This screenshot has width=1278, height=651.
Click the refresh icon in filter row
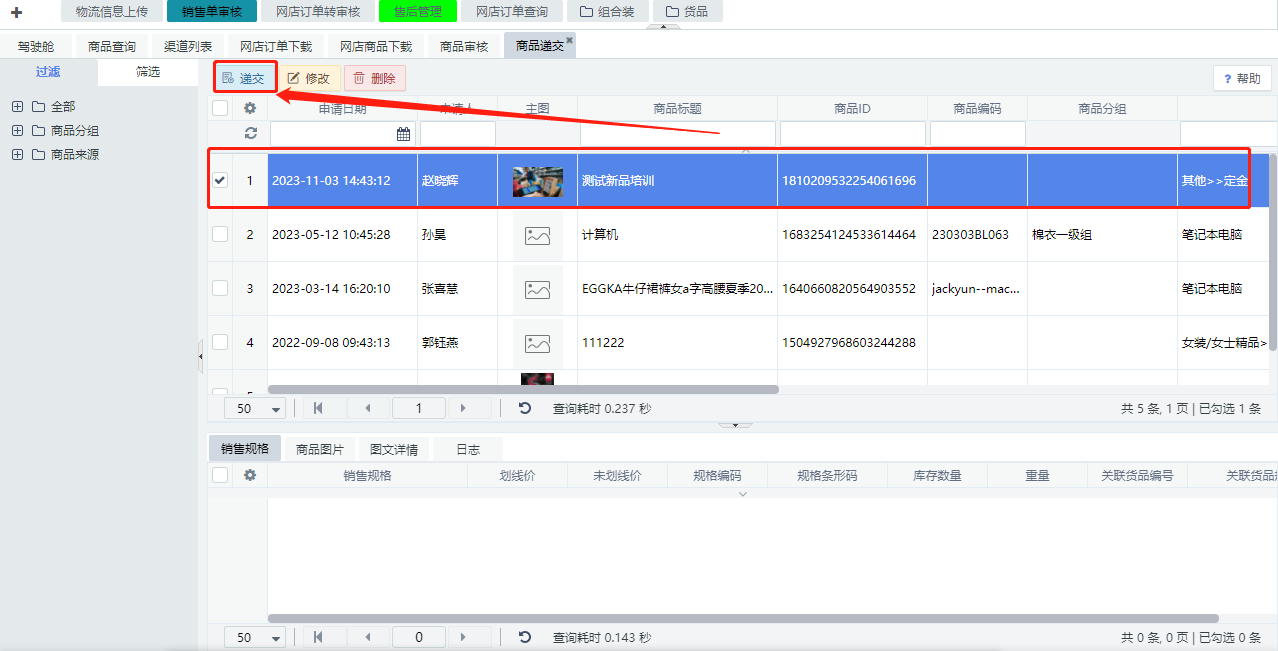point(250,133)
